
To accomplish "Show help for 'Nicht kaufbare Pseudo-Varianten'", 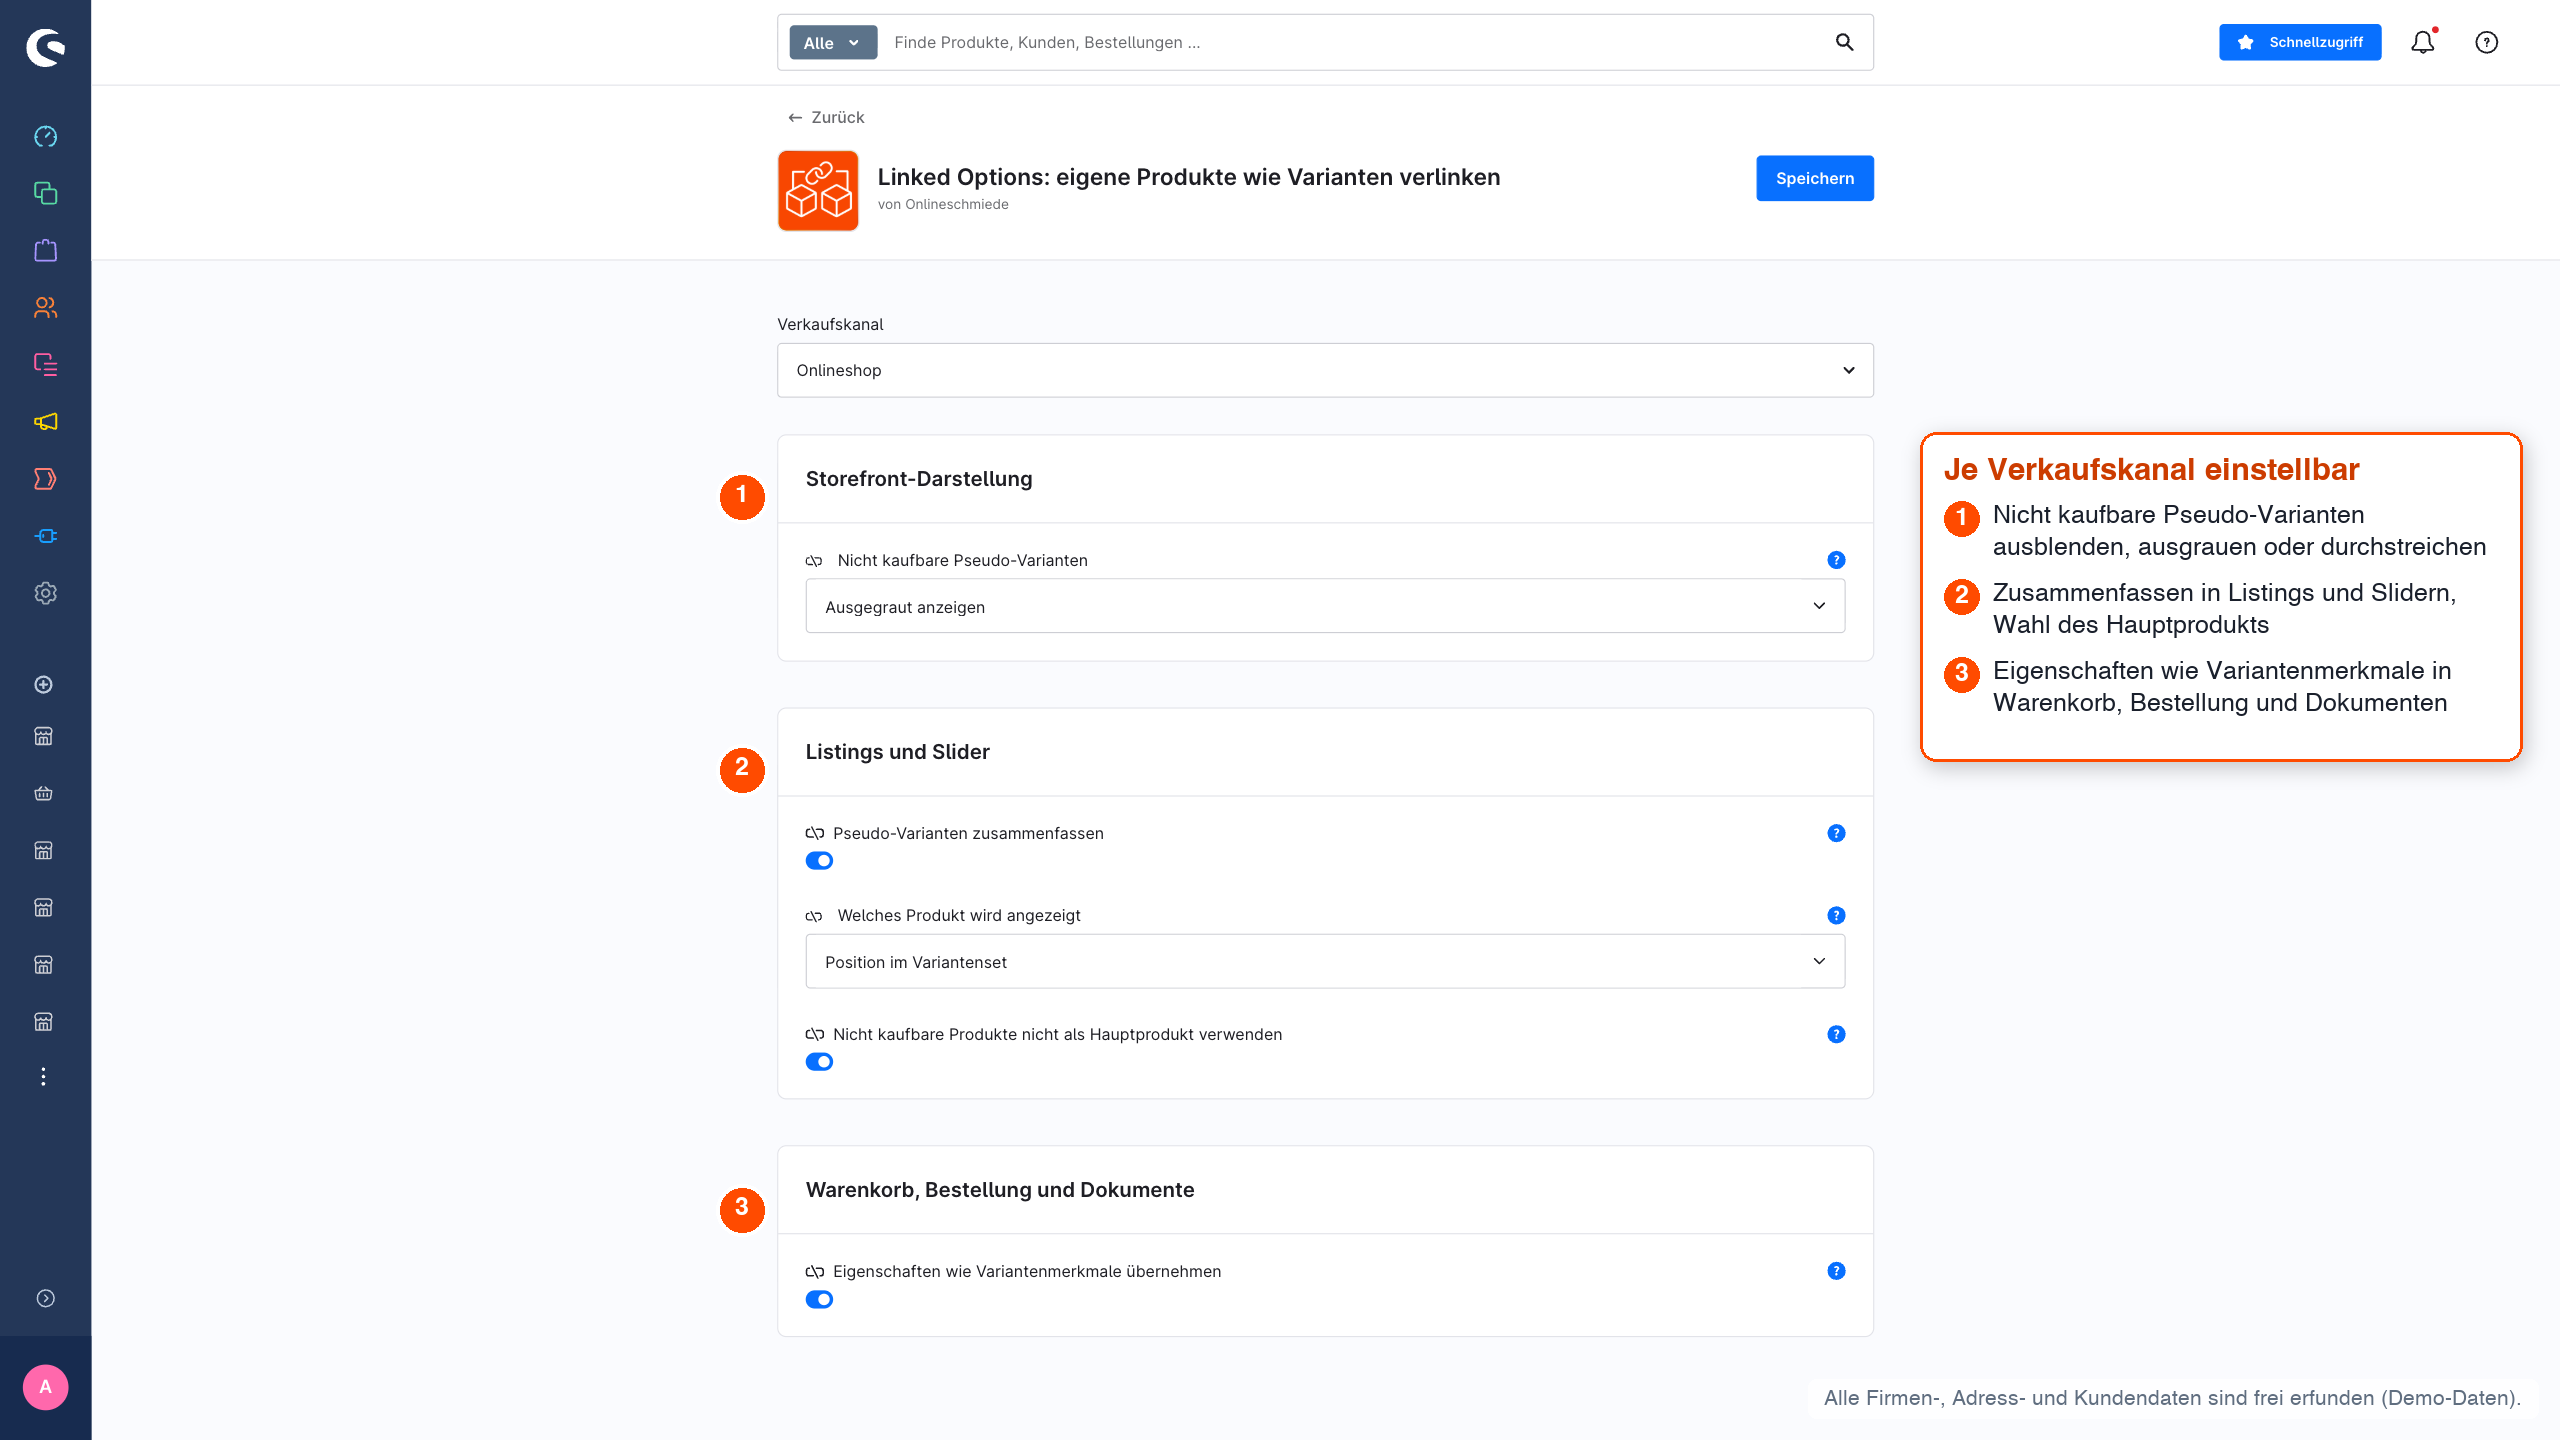I will point(1836,560).
